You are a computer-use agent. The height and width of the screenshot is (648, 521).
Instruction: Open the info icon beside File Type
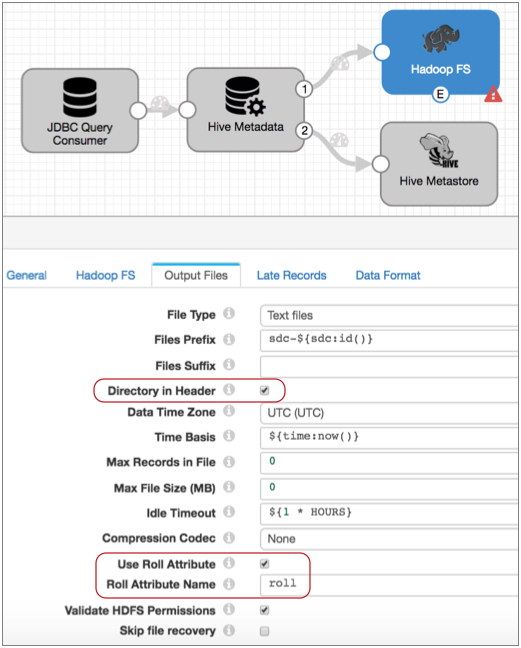click(x=229, y=314)
